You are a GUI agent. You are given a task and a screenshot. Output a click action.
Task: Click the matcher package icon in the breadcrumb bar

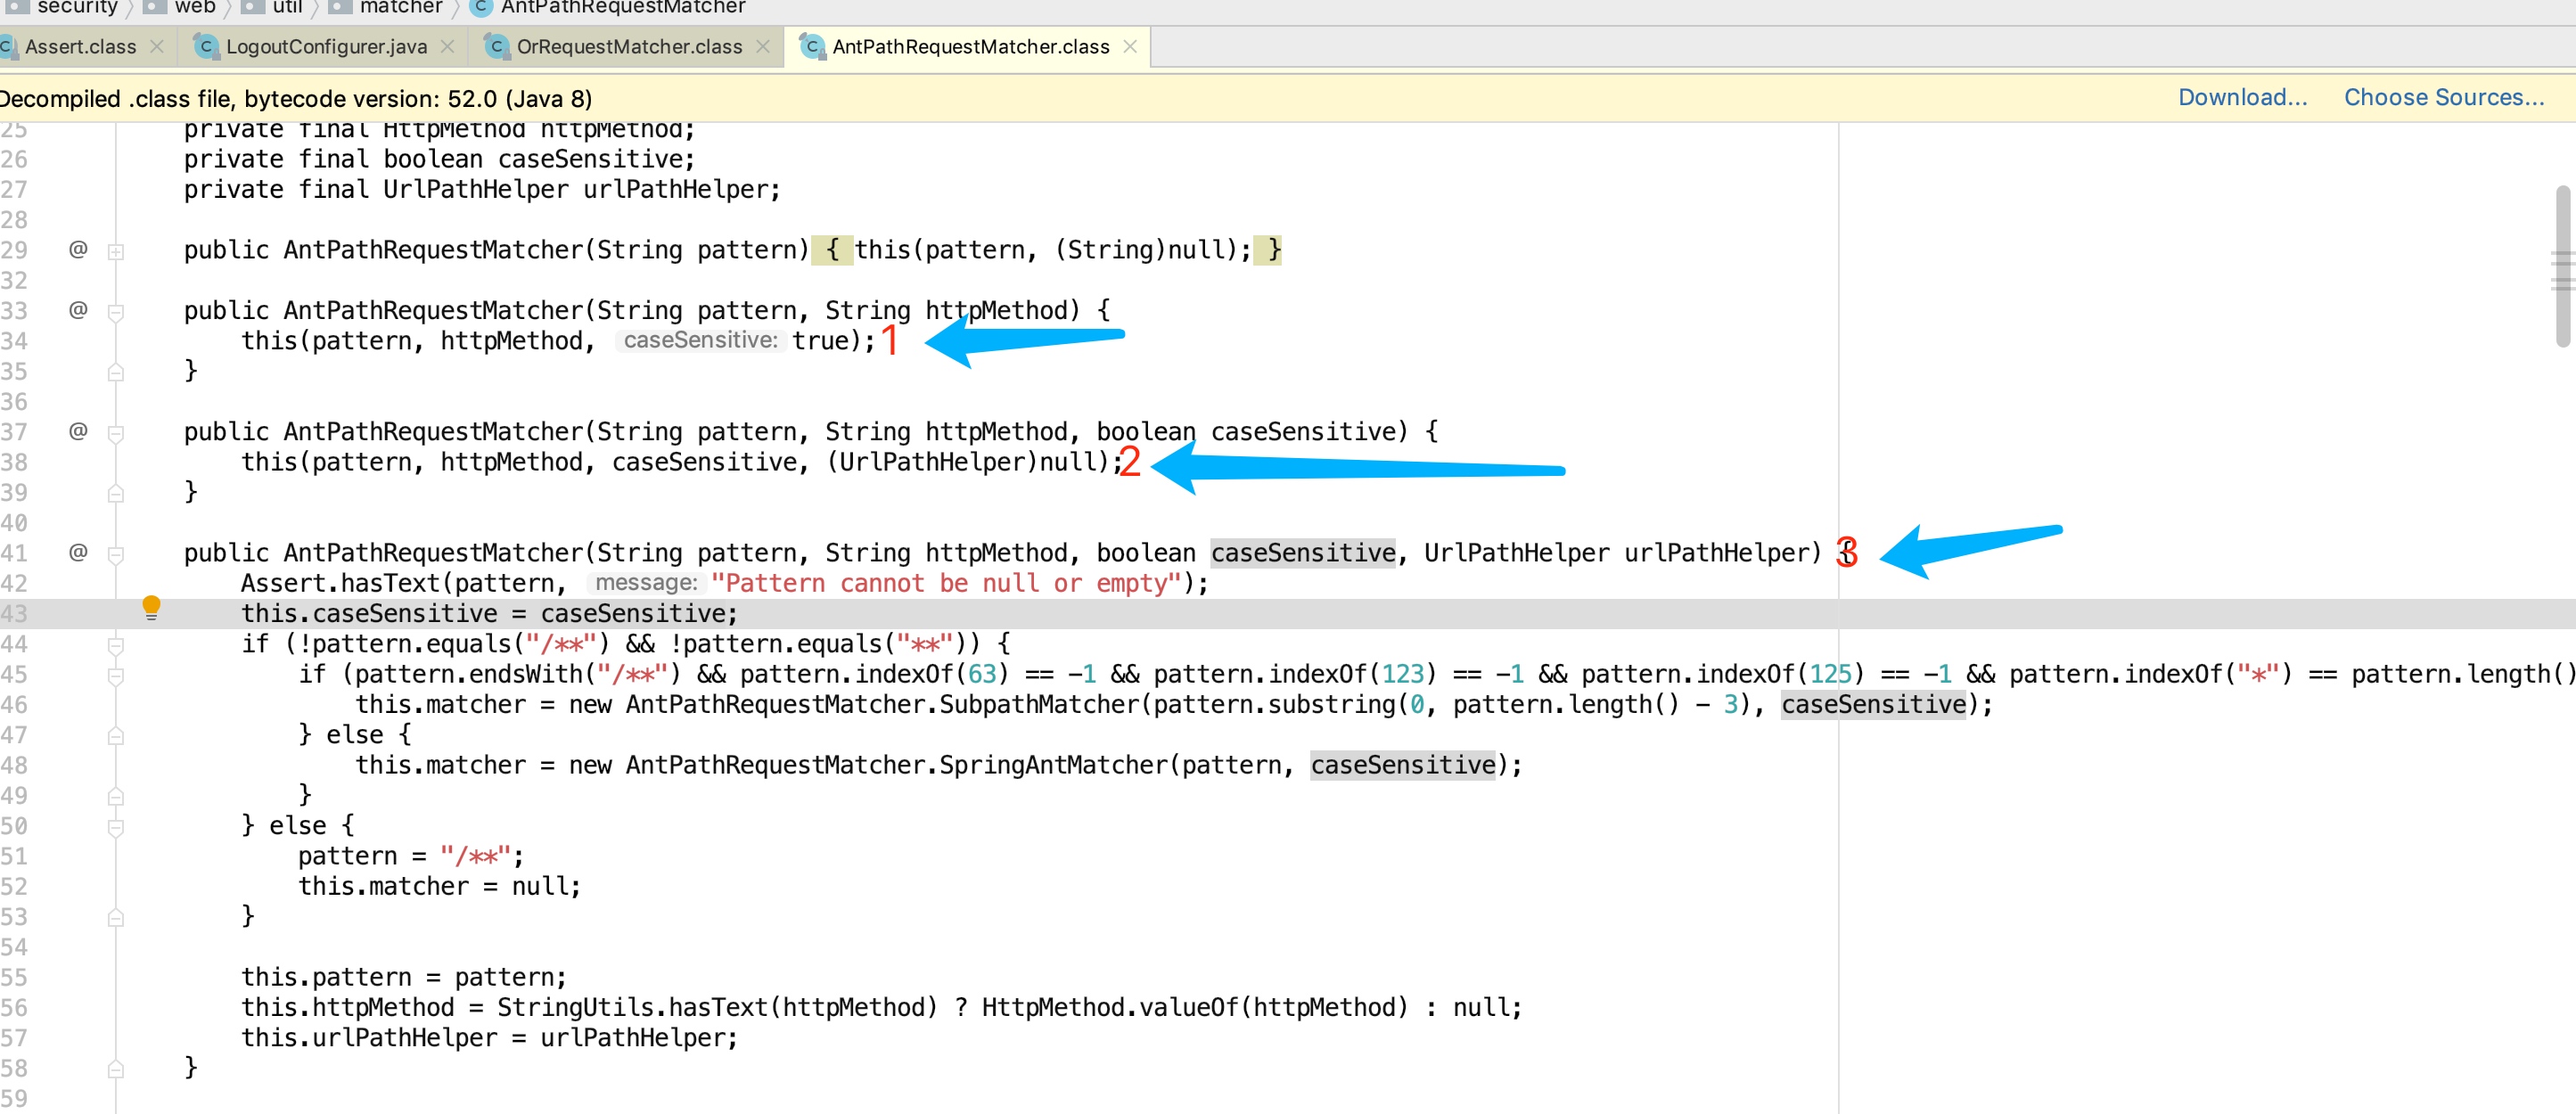pyautogui.click(x=341, y=7)
